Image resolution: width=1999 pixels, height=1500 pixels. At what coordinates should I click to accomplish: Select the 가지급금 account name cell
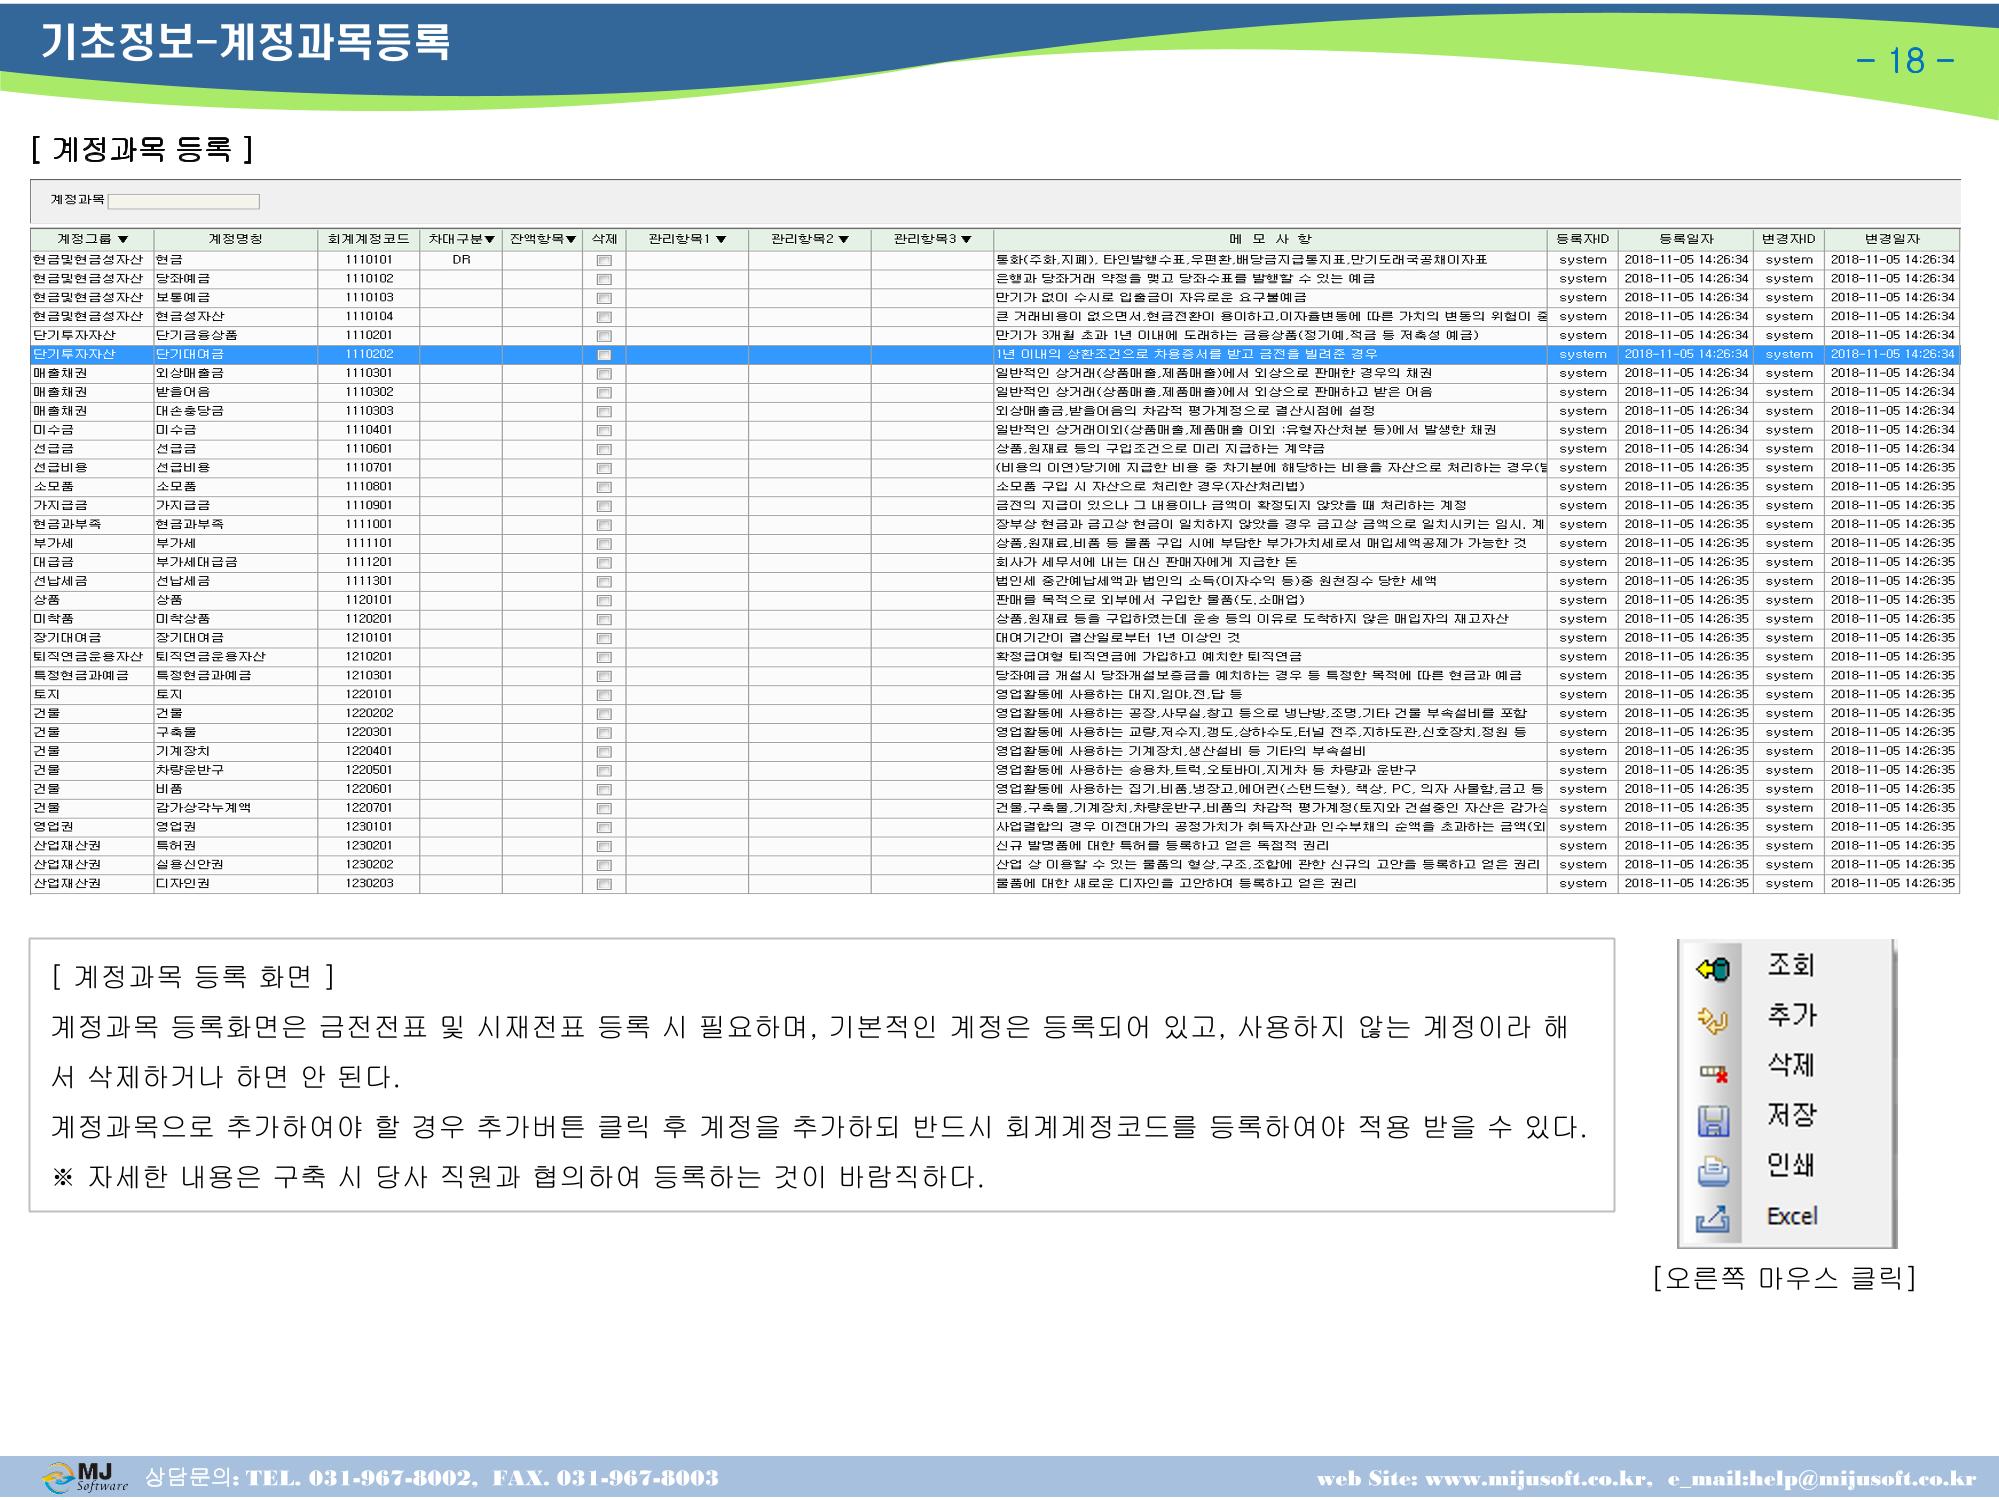[x=235, y=506]
